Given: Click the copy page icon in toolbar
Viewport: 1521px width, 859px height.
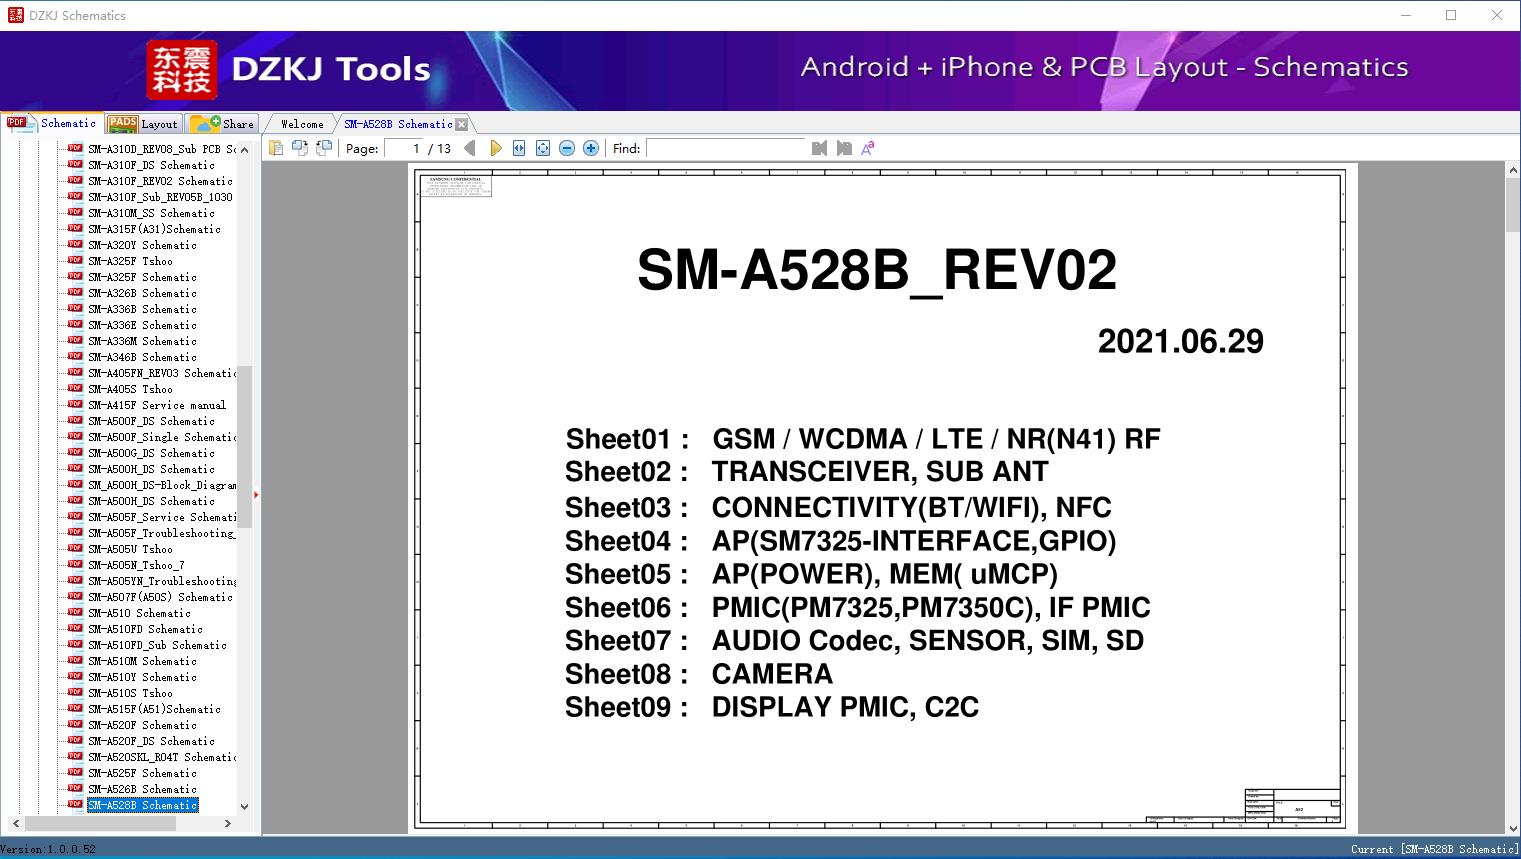Looking at the screenshot, I should 276,148.
